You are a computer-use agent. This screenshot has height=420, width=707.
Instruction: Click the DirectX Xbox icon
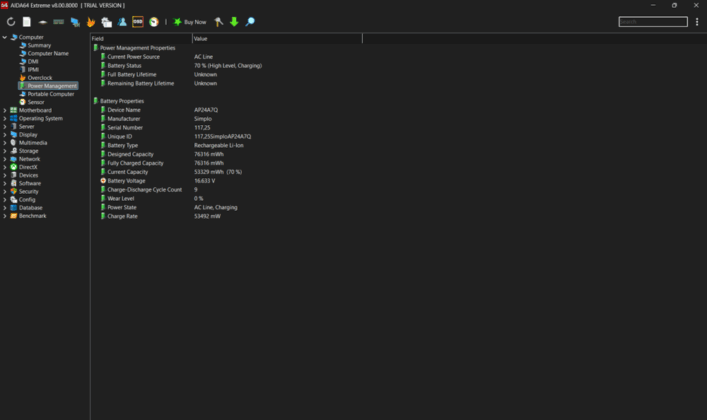coord(14,167)
